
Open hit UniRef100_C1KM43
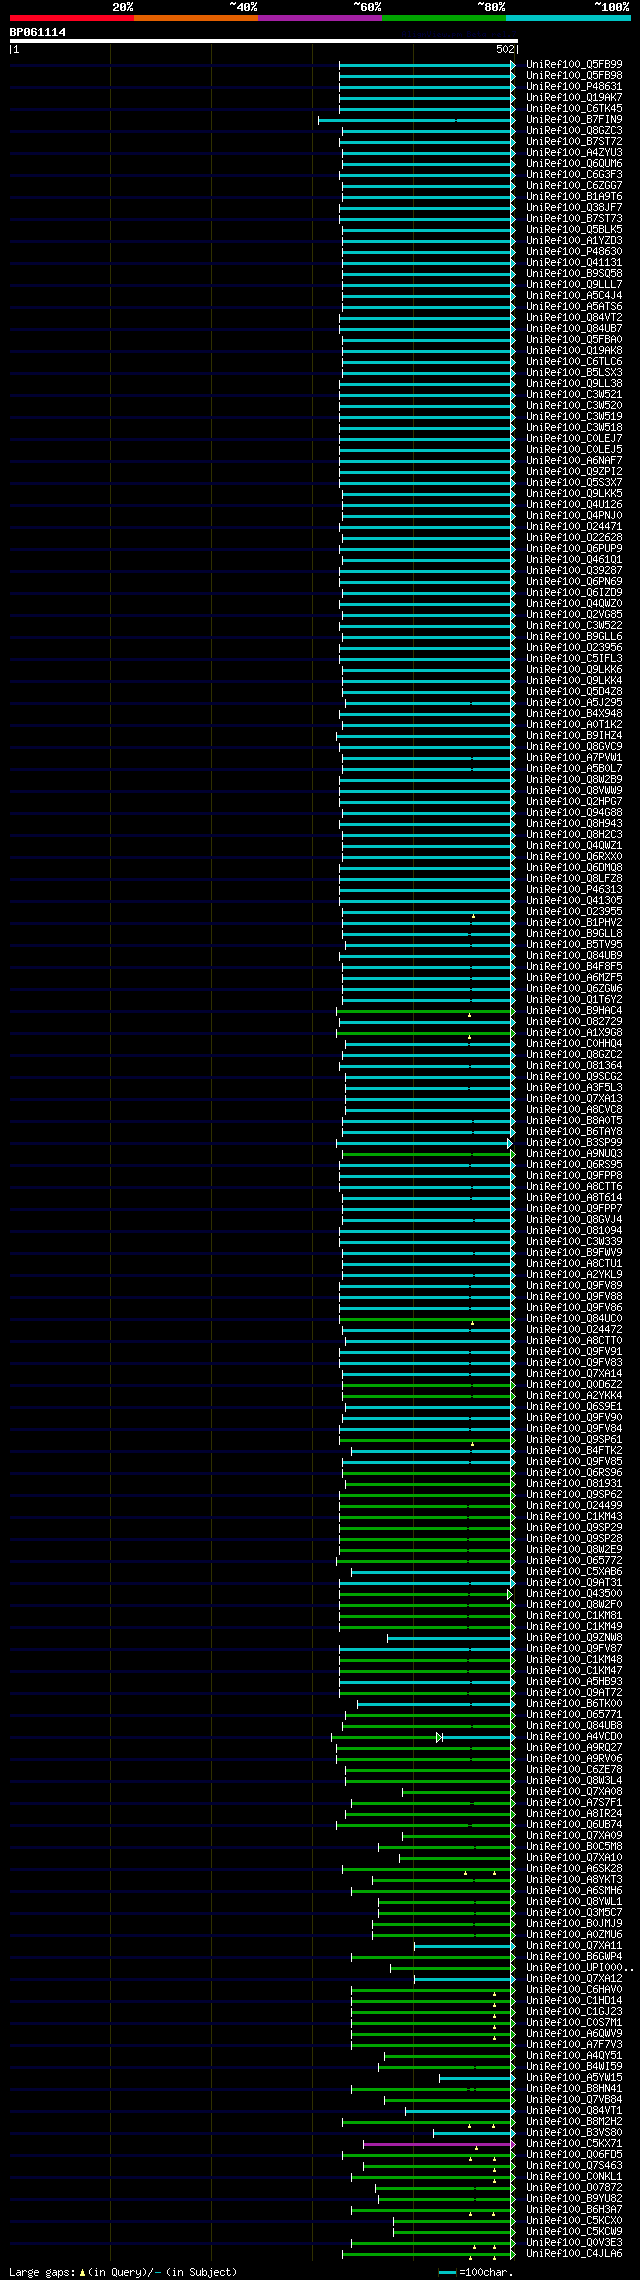point(574,1516)
